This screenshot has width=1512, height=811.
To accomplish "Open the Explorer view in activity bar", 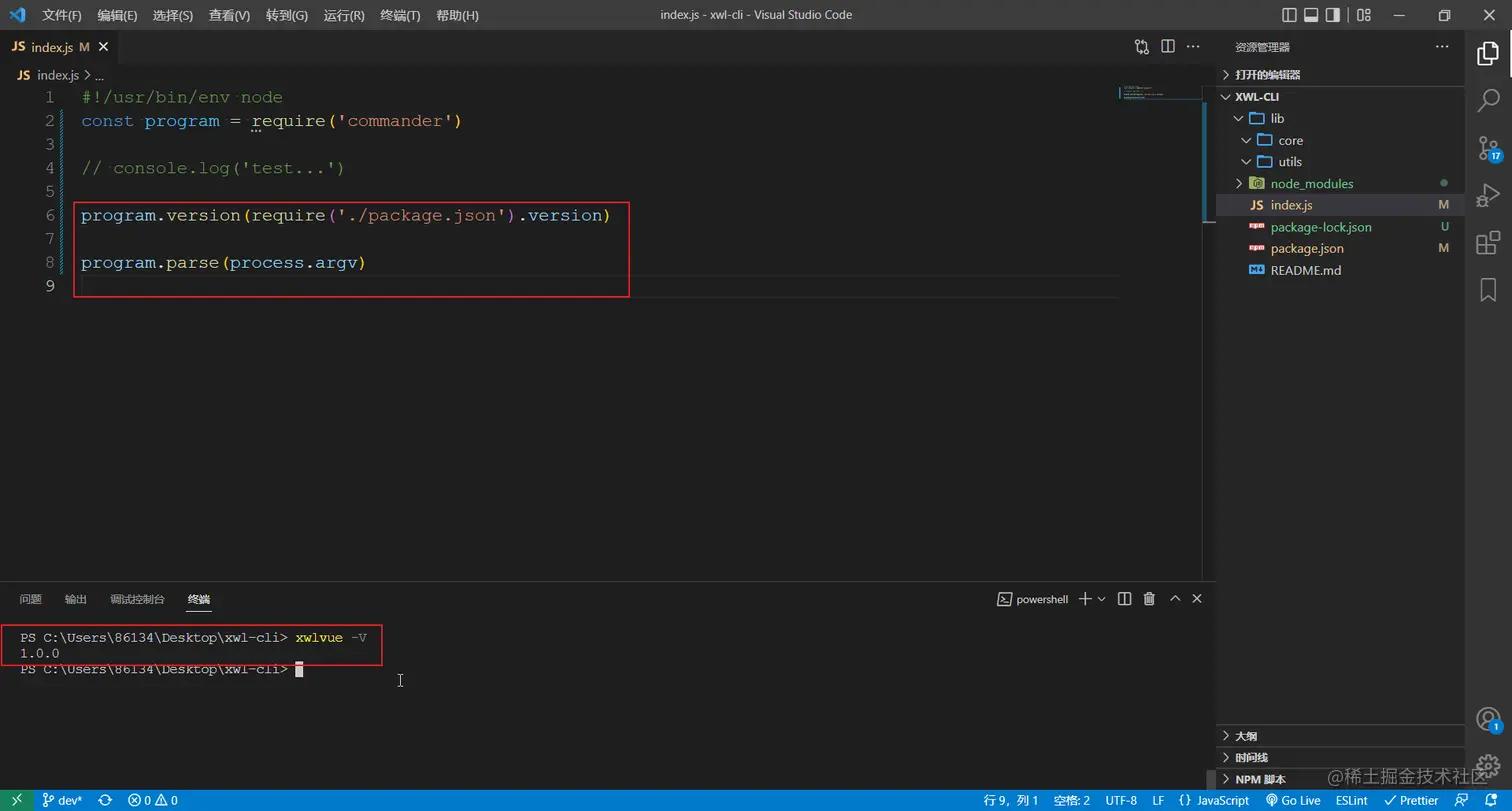I will (1488, 54).
